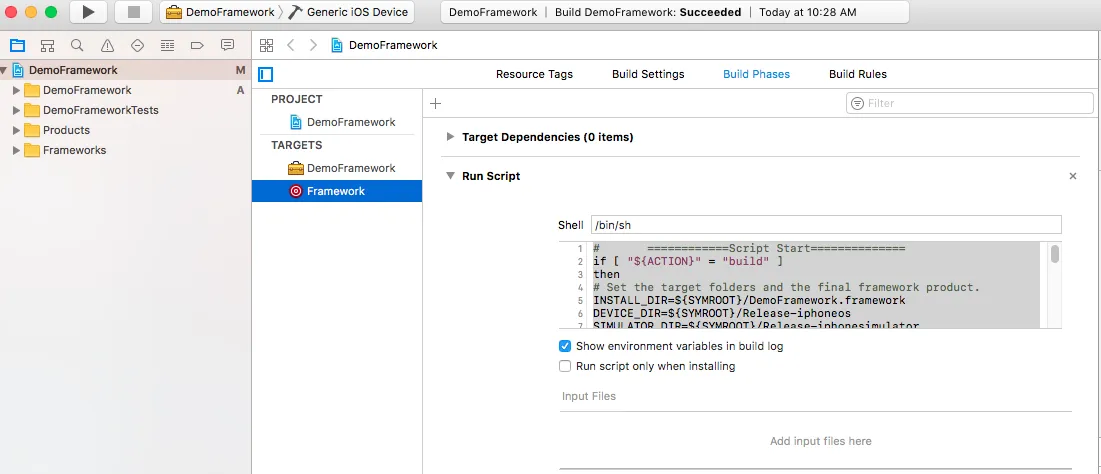The image size is (1101, 474).
Task: Open the Test navigator diamond icon
Action: (138, 46)
